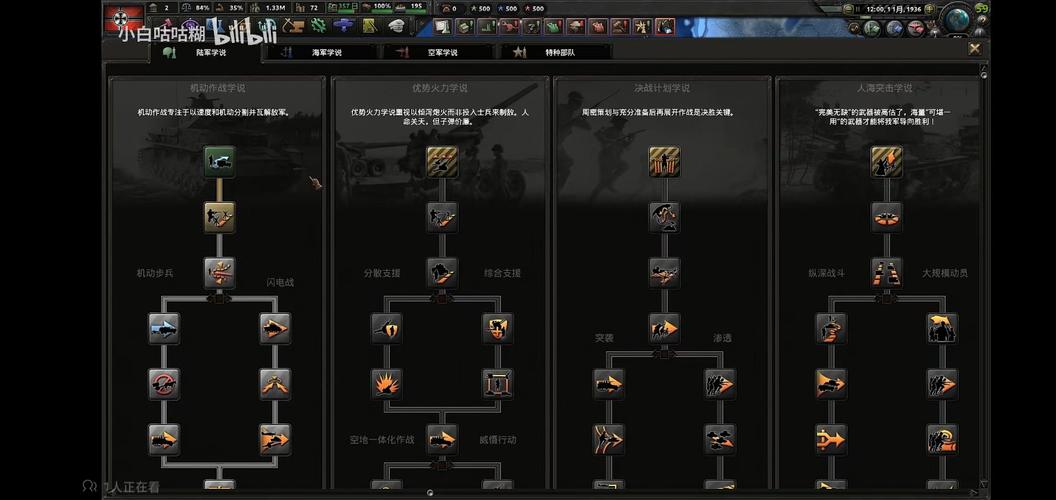Open the nation flag in top-left corner
Screen dimensions: 1056x500
click(x=122, y=18)
